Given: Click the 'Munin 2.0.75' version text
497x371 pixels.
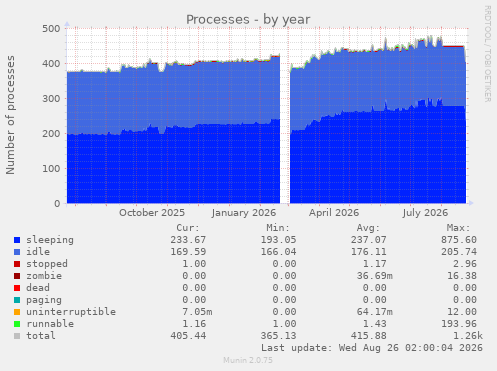Looking at the screenshot, I should 248,360.
